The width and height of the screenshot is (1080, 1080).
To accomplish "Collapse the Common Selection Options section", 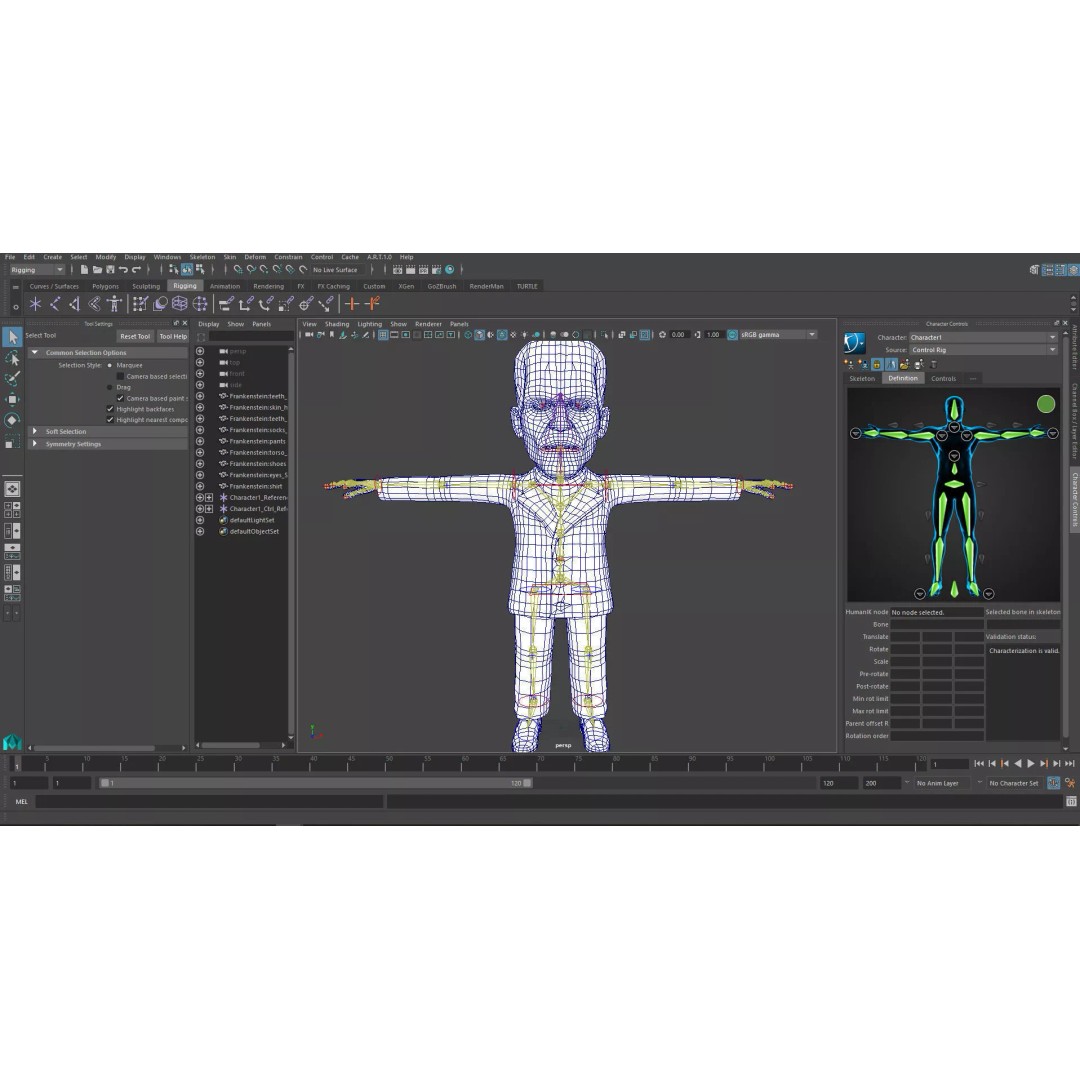I will 34,352.
